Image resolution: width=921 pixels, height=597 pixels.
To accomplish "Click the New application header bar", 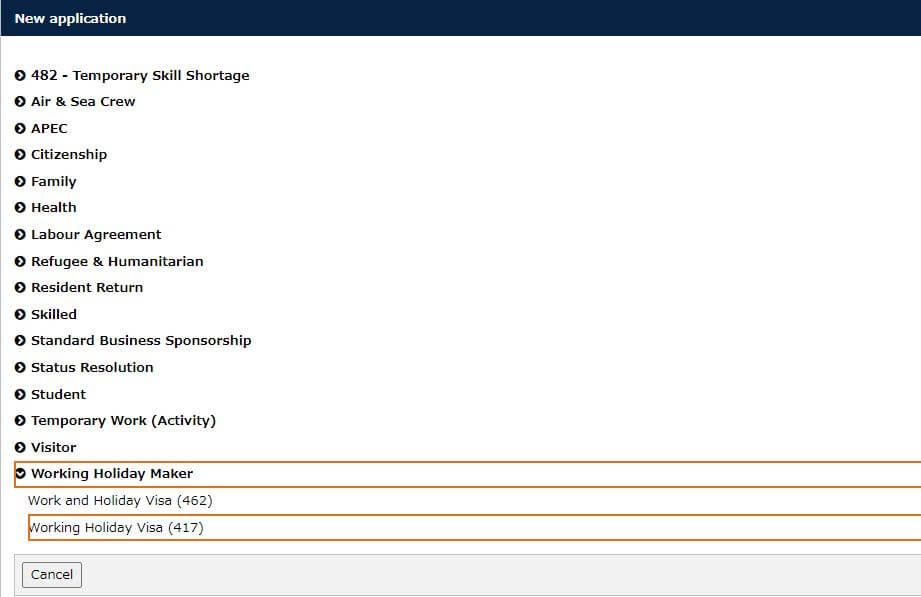I will [x=460, y=18].
